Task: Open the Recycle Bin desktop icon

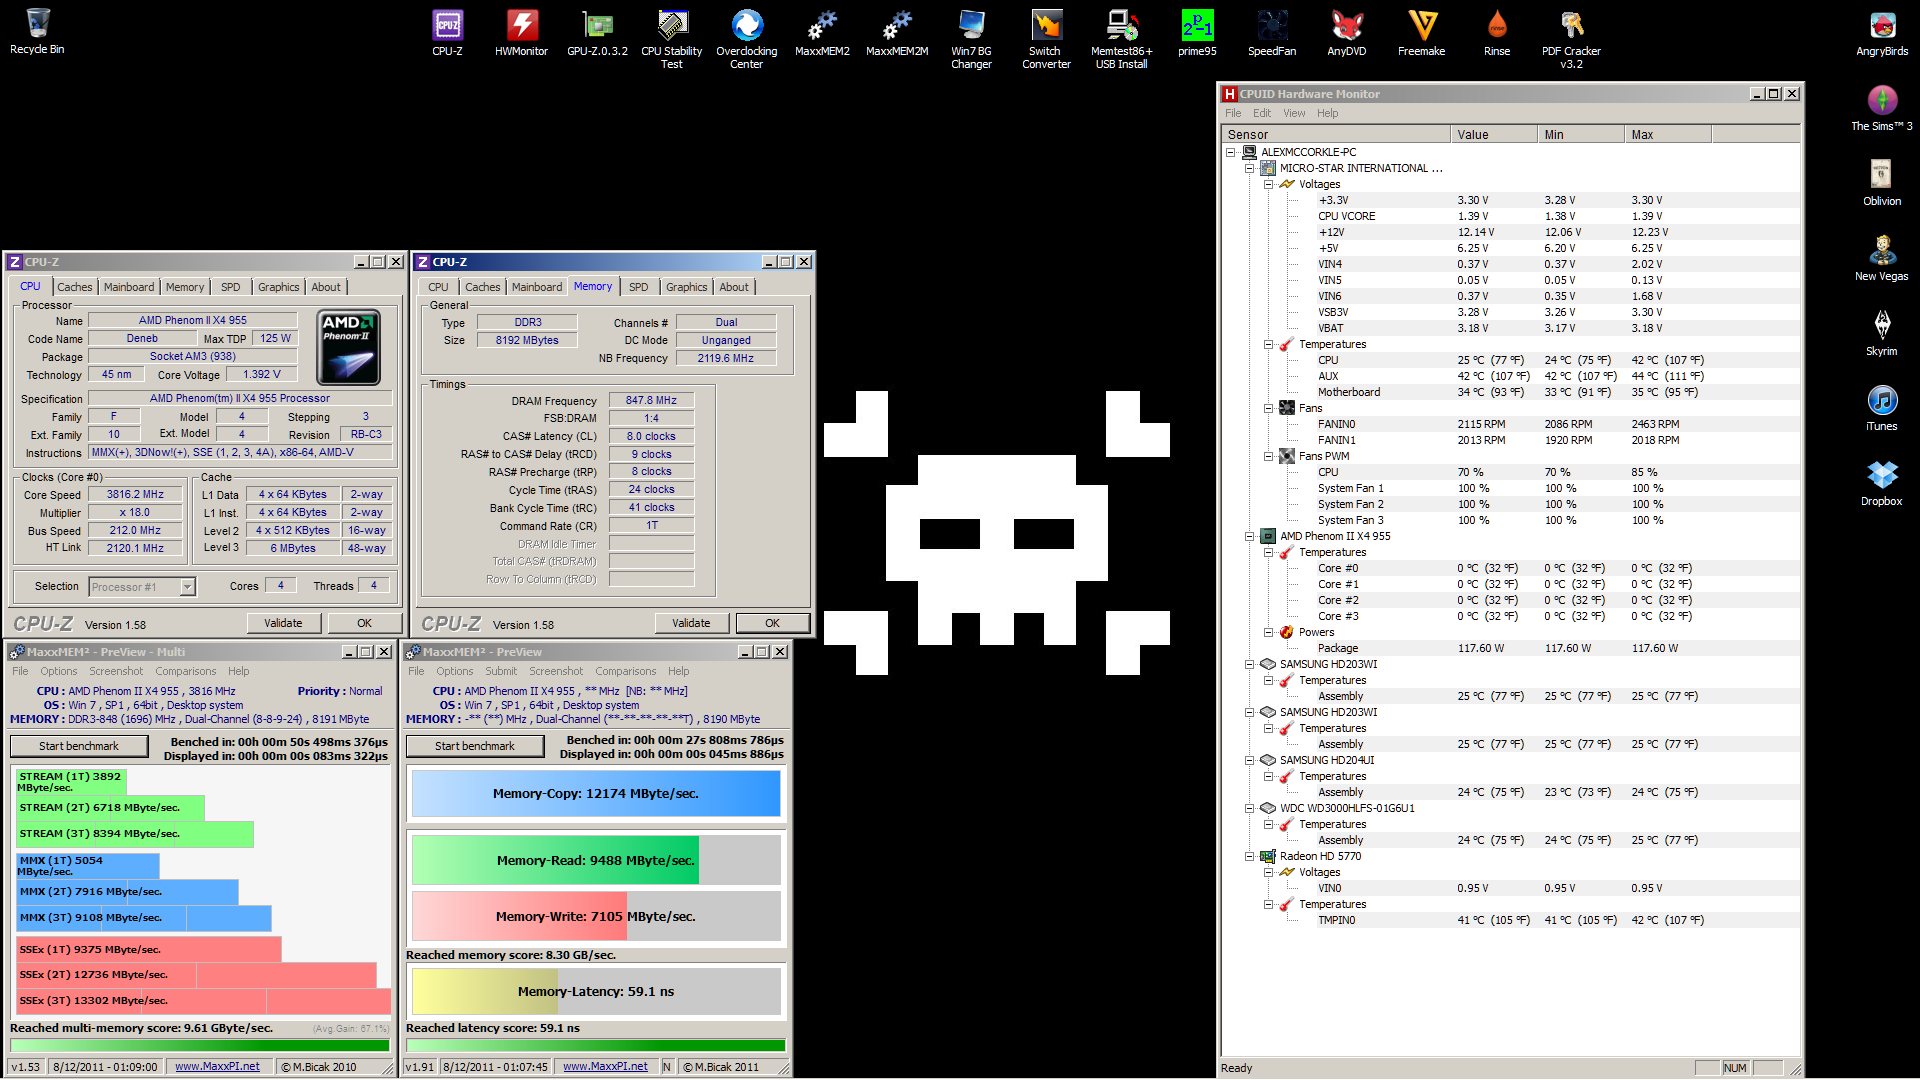Action: 37,31
